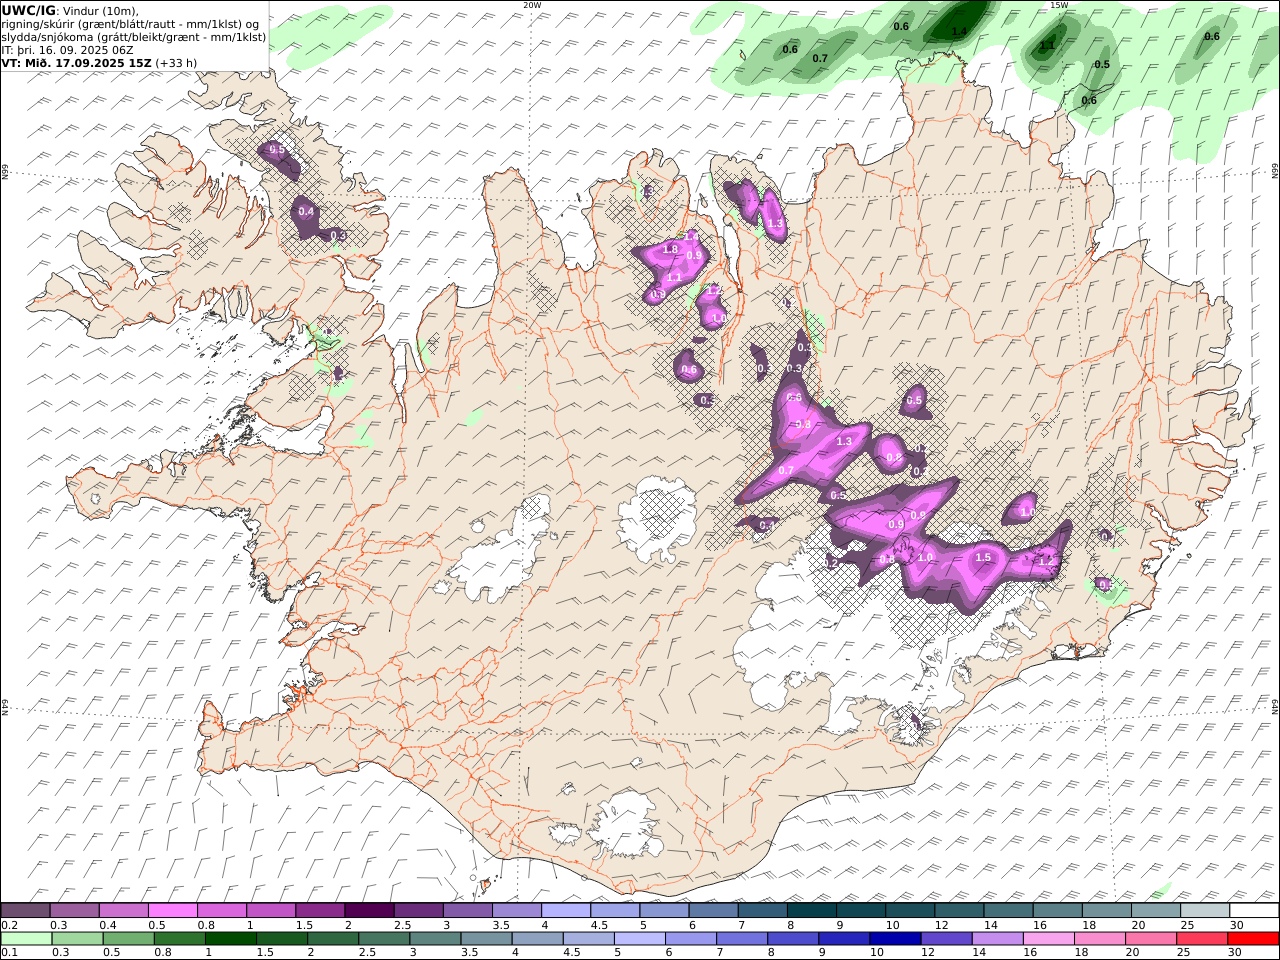Select the deep blue lower swatch at 10
The height and width of the screenshot is (960, 1280).
[895, 939]
